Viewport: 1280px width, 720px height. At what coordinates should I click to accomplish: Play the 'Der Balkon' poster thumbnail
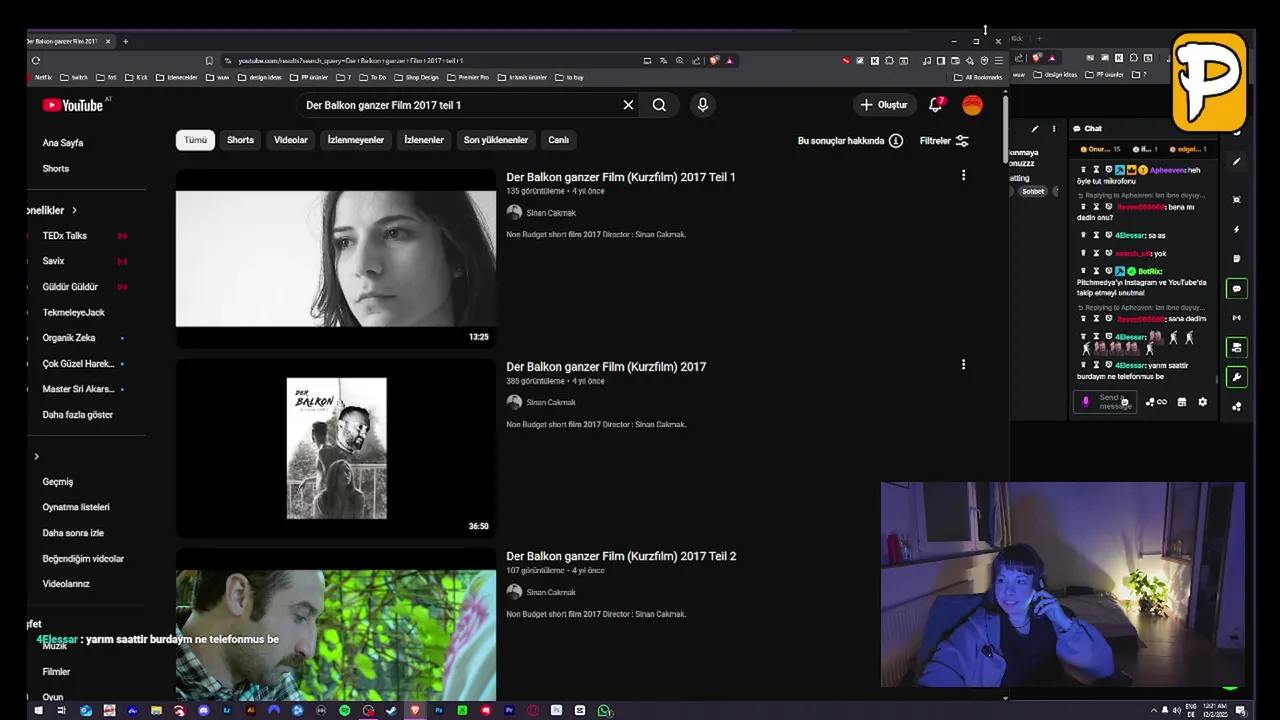click(x=336, y=448)
